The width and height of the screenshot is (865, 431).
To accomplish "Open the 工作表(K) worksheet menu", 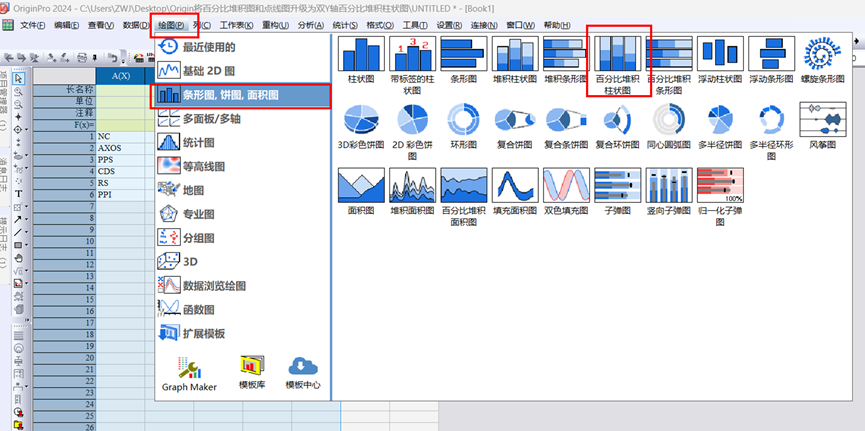I will 236,25.
